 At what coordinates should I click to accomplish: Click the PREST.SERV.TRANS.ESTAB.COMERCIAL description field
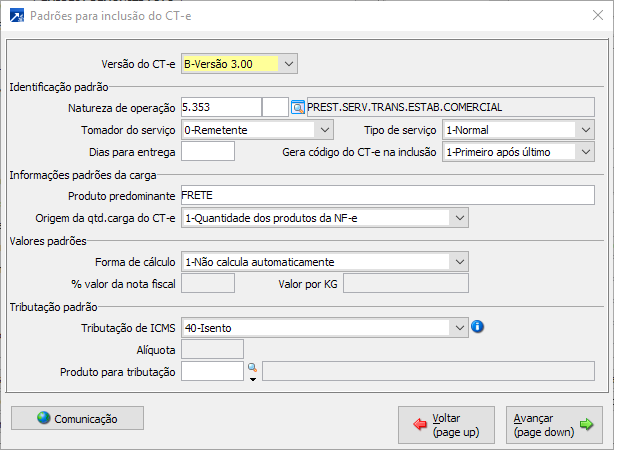pos(451,107)
